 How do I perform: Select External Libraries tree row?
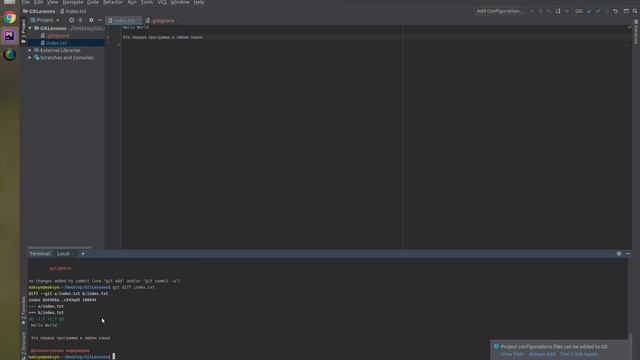(x=60, y=50)
